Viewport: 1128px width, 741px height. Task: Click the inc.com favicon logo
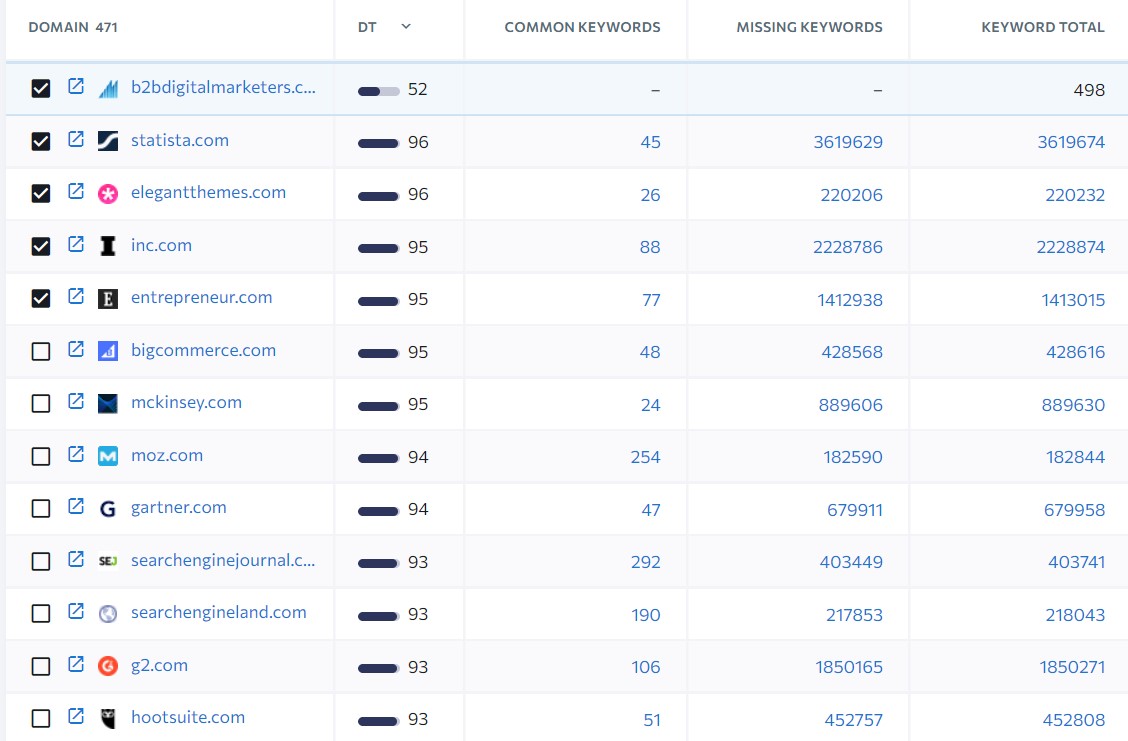[x=108, y=246]
